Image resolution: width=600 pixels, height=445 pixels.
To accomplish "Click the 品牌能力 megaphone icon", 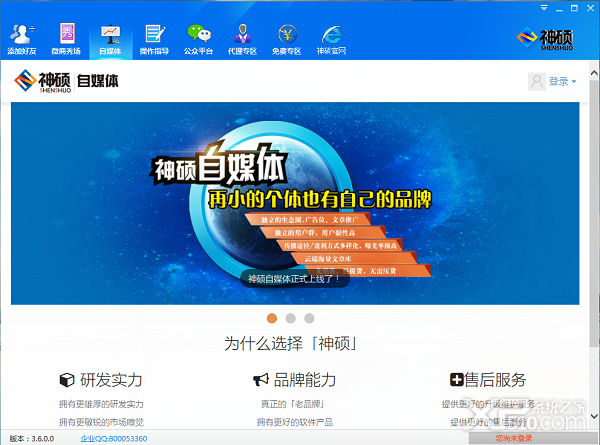I will click(261, 380).
